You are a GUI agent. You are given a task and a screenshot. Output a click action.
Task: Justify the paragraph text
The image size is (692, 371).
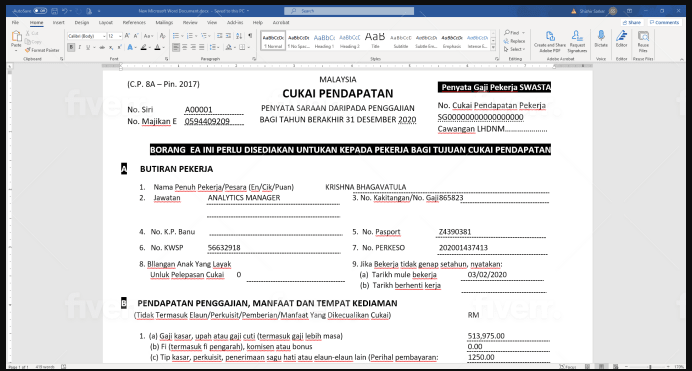(202, 47)
